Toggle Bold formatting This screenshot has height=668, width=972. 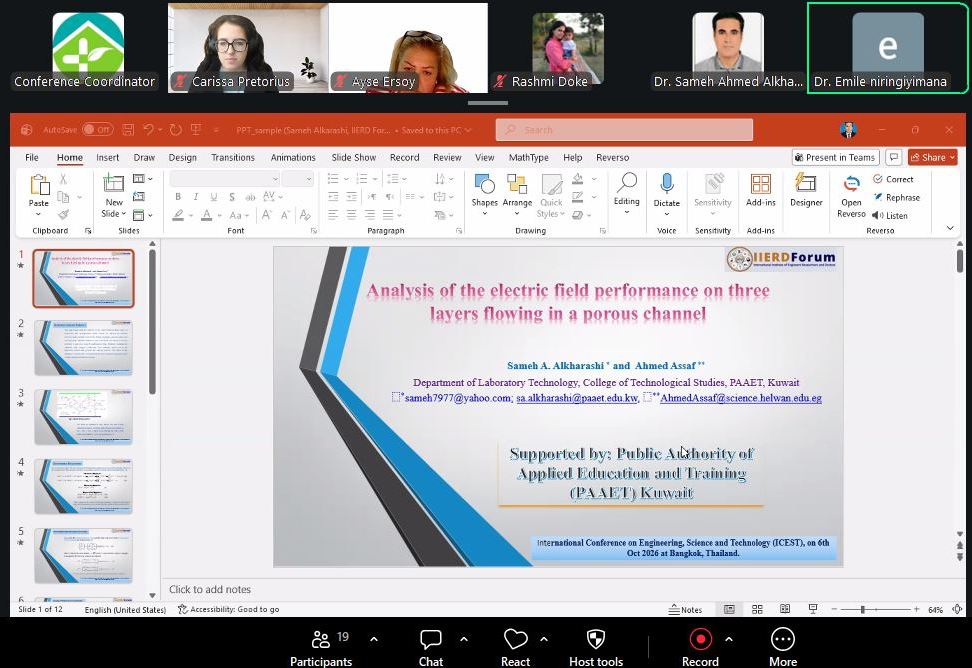click(x=178, y=197)
